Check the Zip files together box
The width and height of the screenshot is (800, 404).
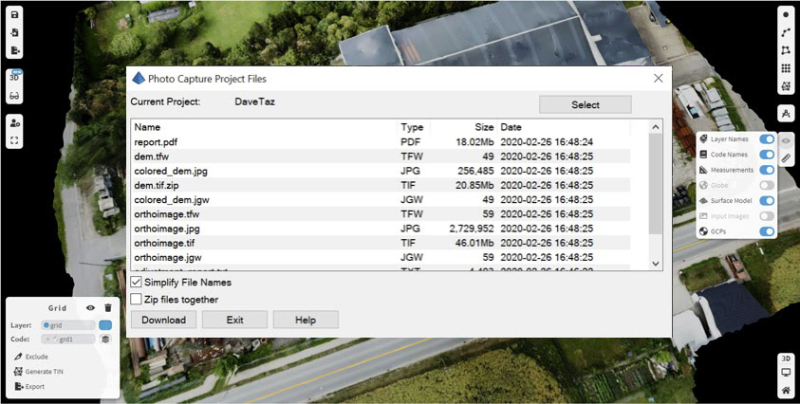(137, 299)
